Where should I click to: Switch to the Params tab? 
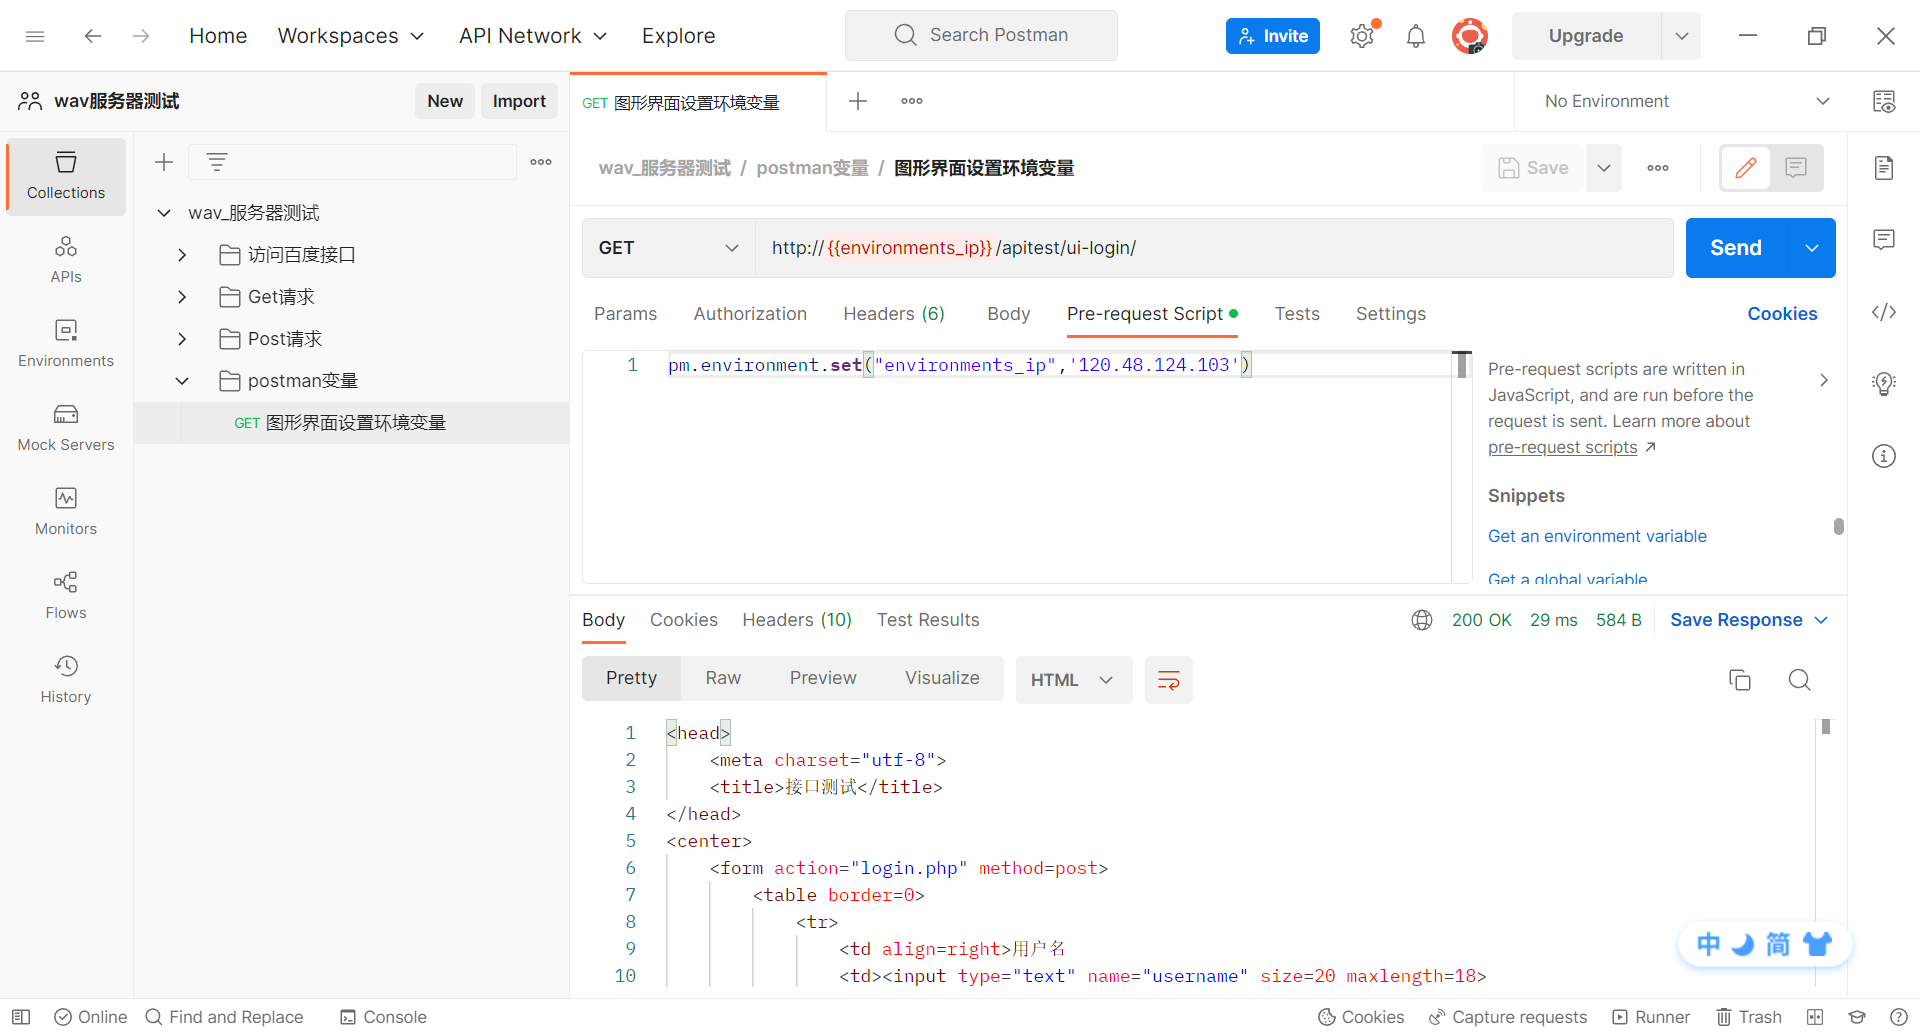click(x=626, y=314)
